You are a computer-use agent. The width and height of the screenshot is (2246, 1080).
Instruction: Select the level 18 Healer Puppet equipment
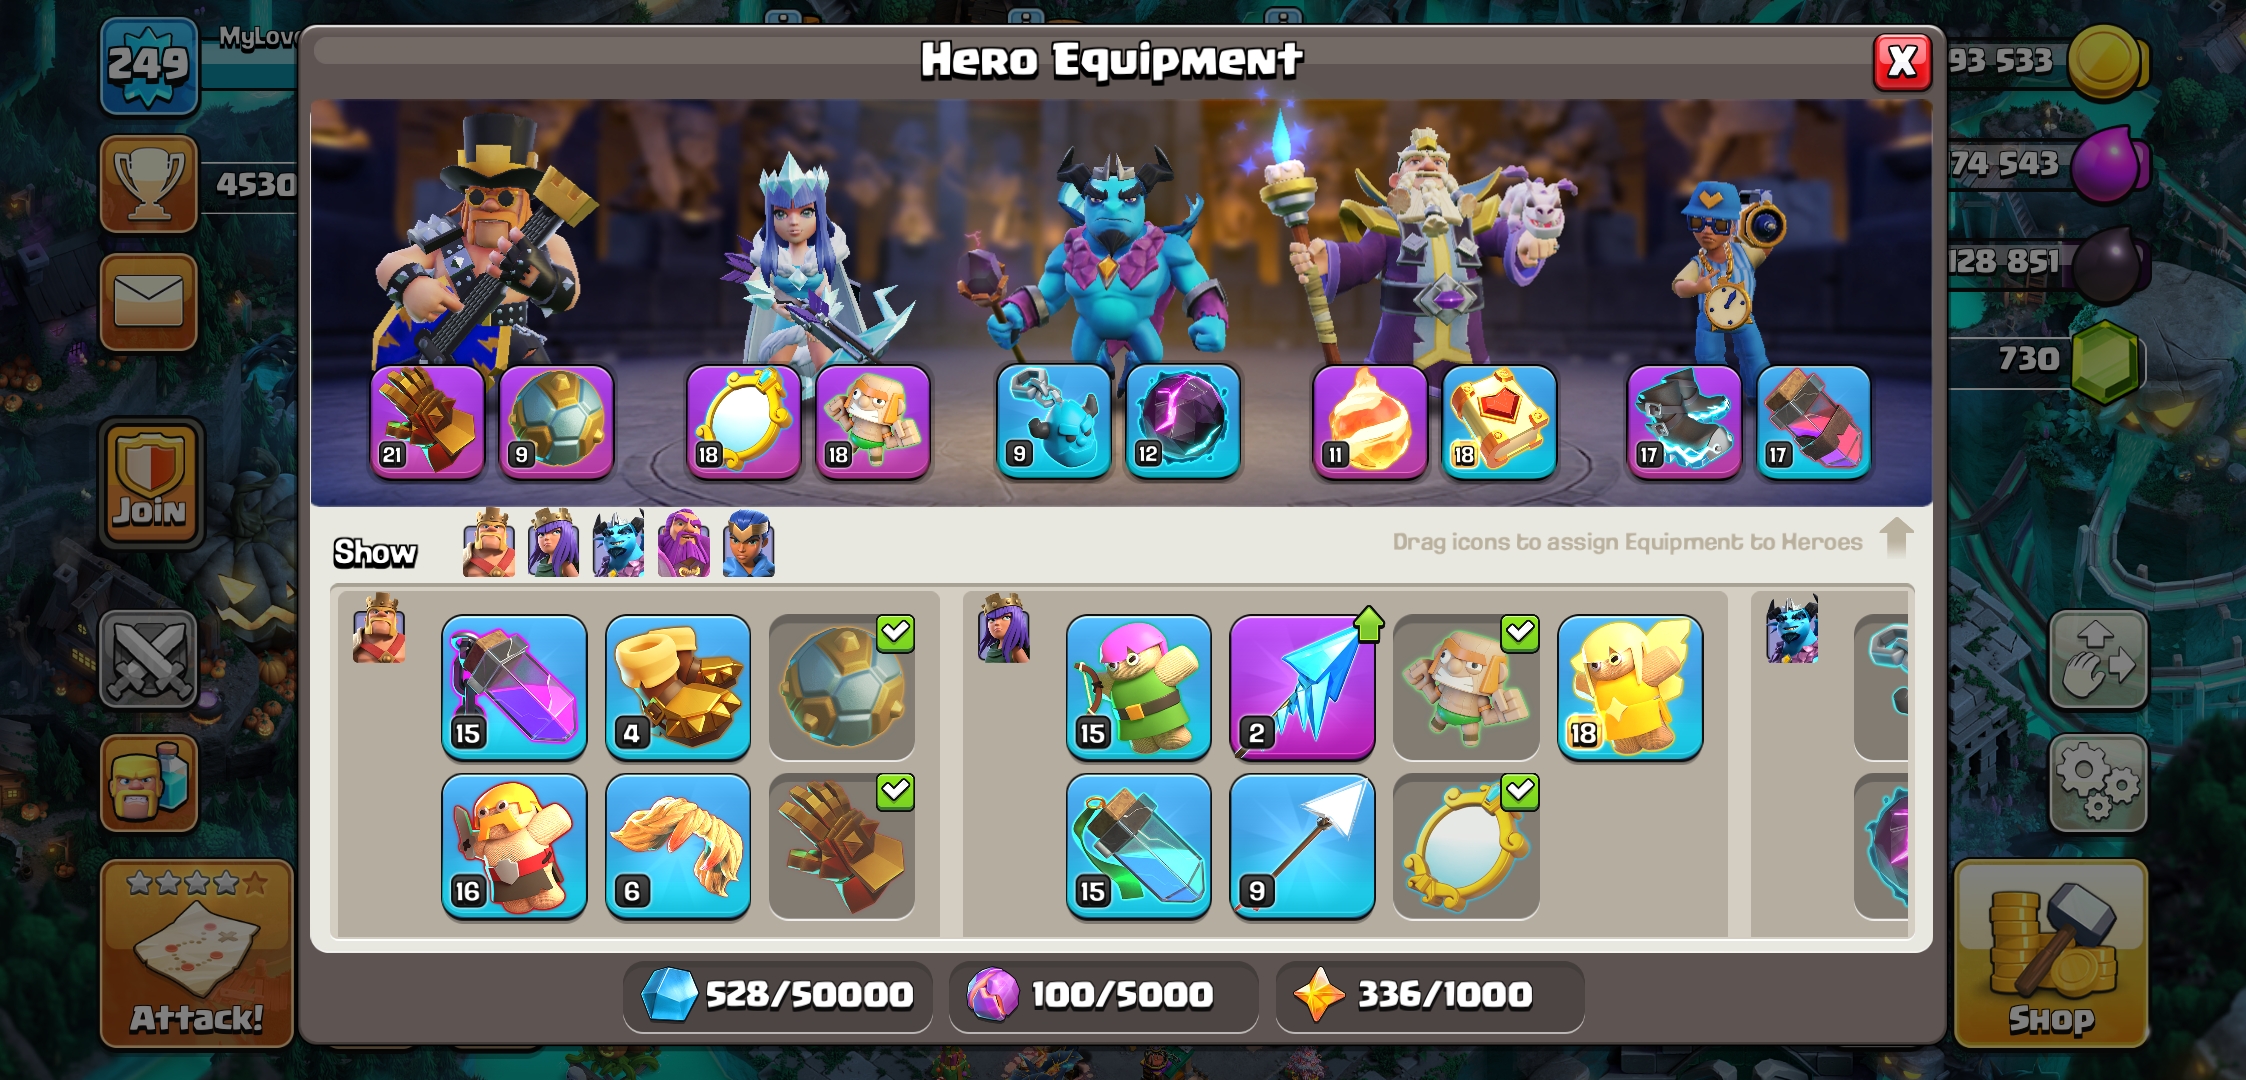coord(1629,687)
